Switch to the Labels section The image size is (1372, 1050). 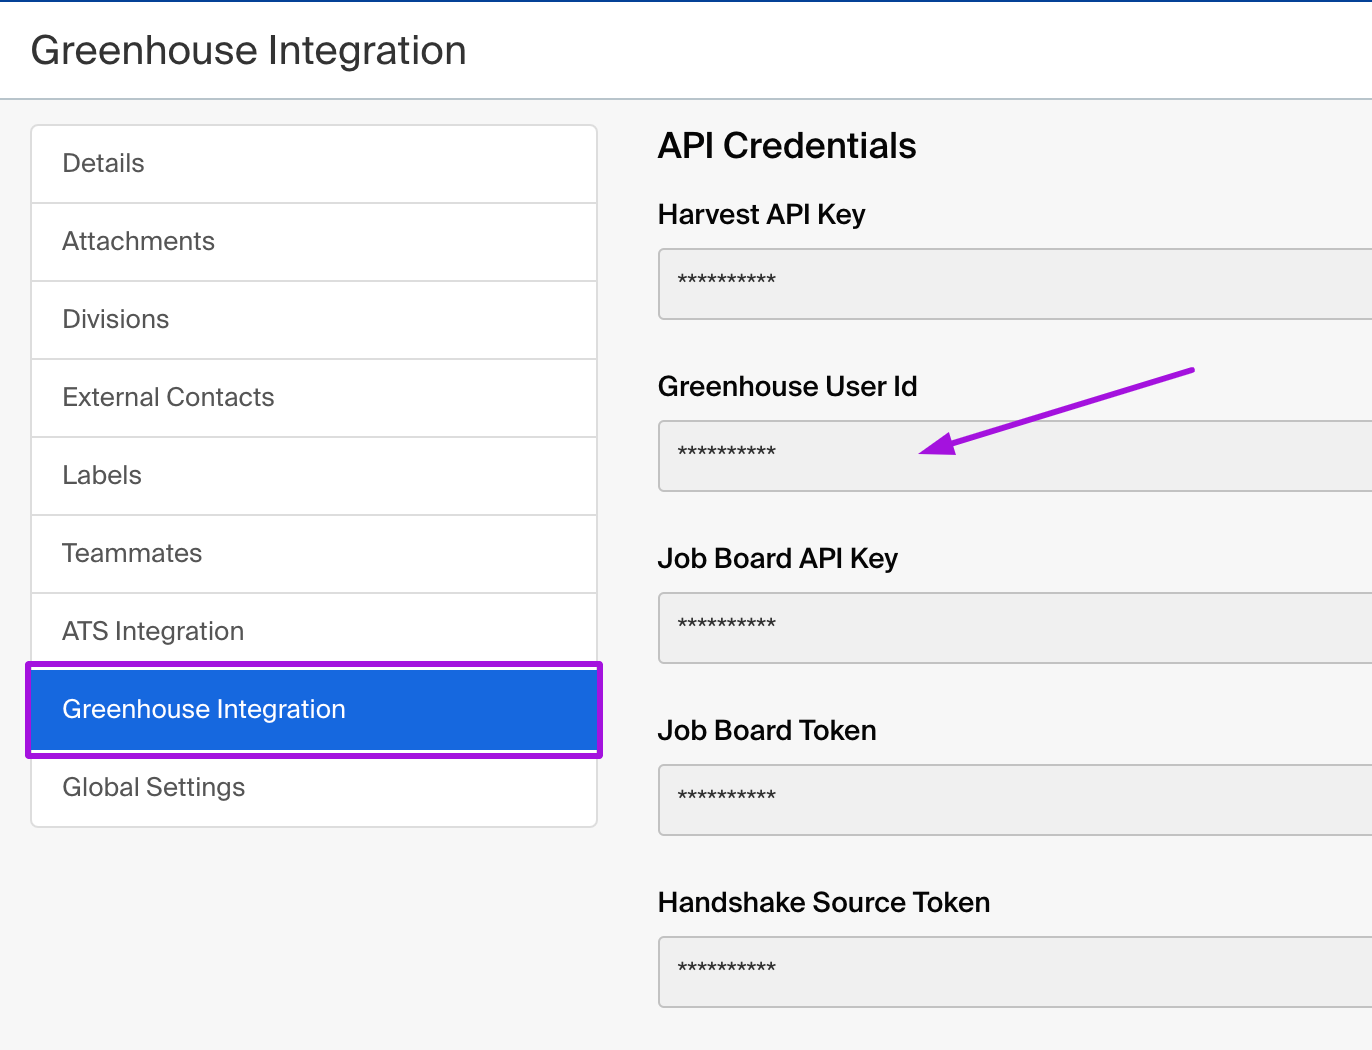click(x=314, y=476)
